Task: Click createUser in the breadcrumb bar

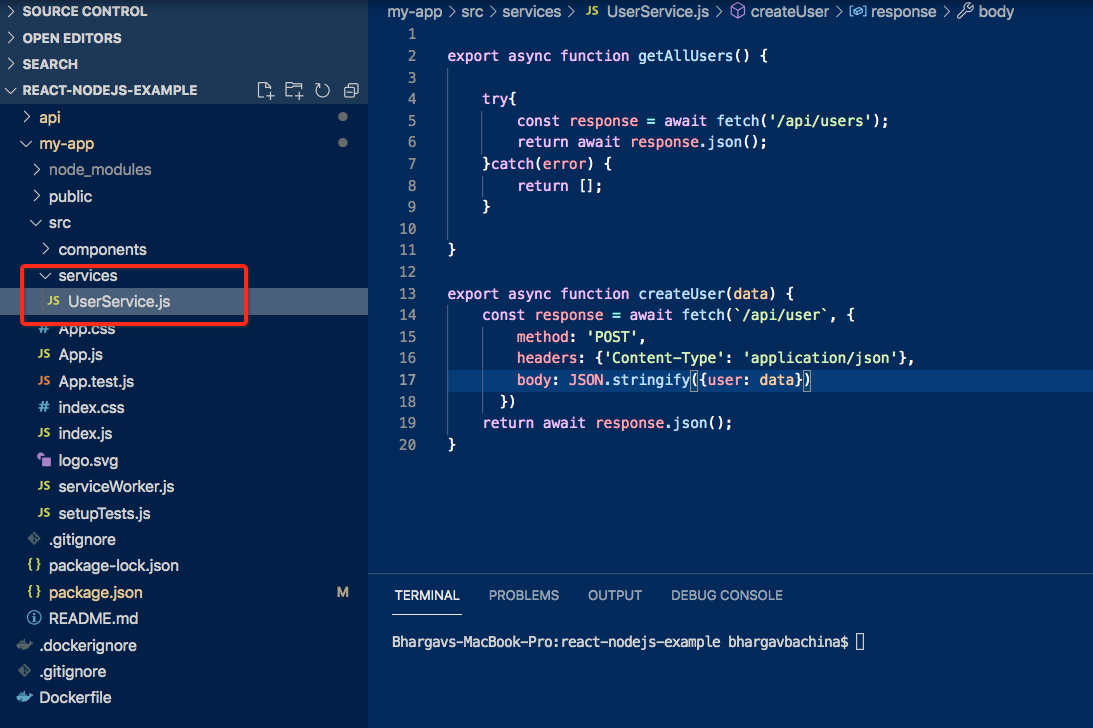Action: [x=789, y=11]
